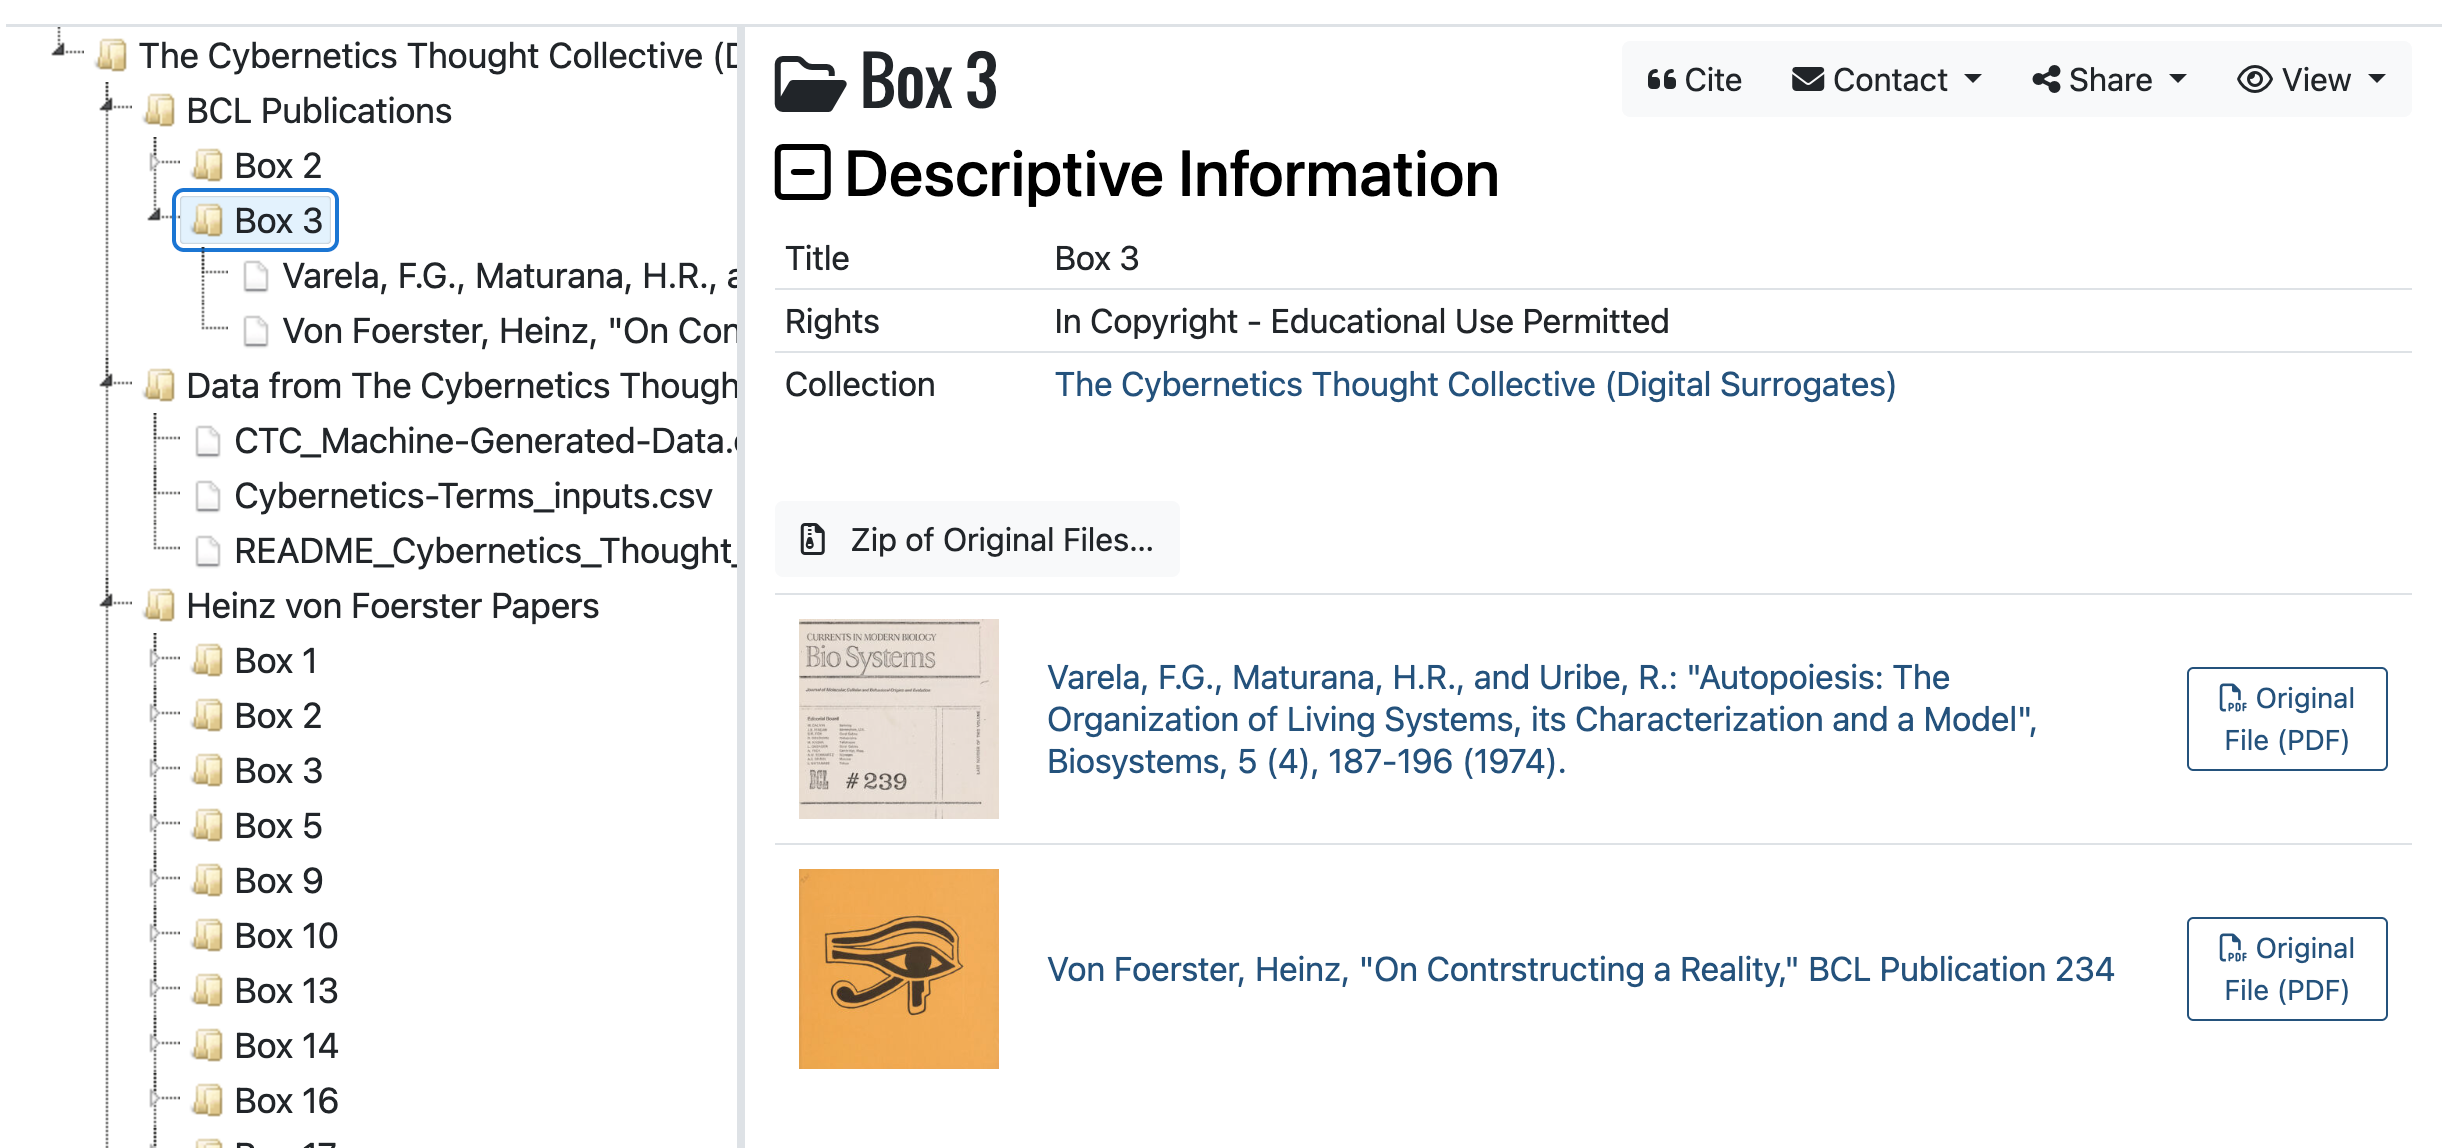Open the Share dropdown arrow
Screen dimensions: 2458x1148
pyautogui.click(x=2178, y=80)
